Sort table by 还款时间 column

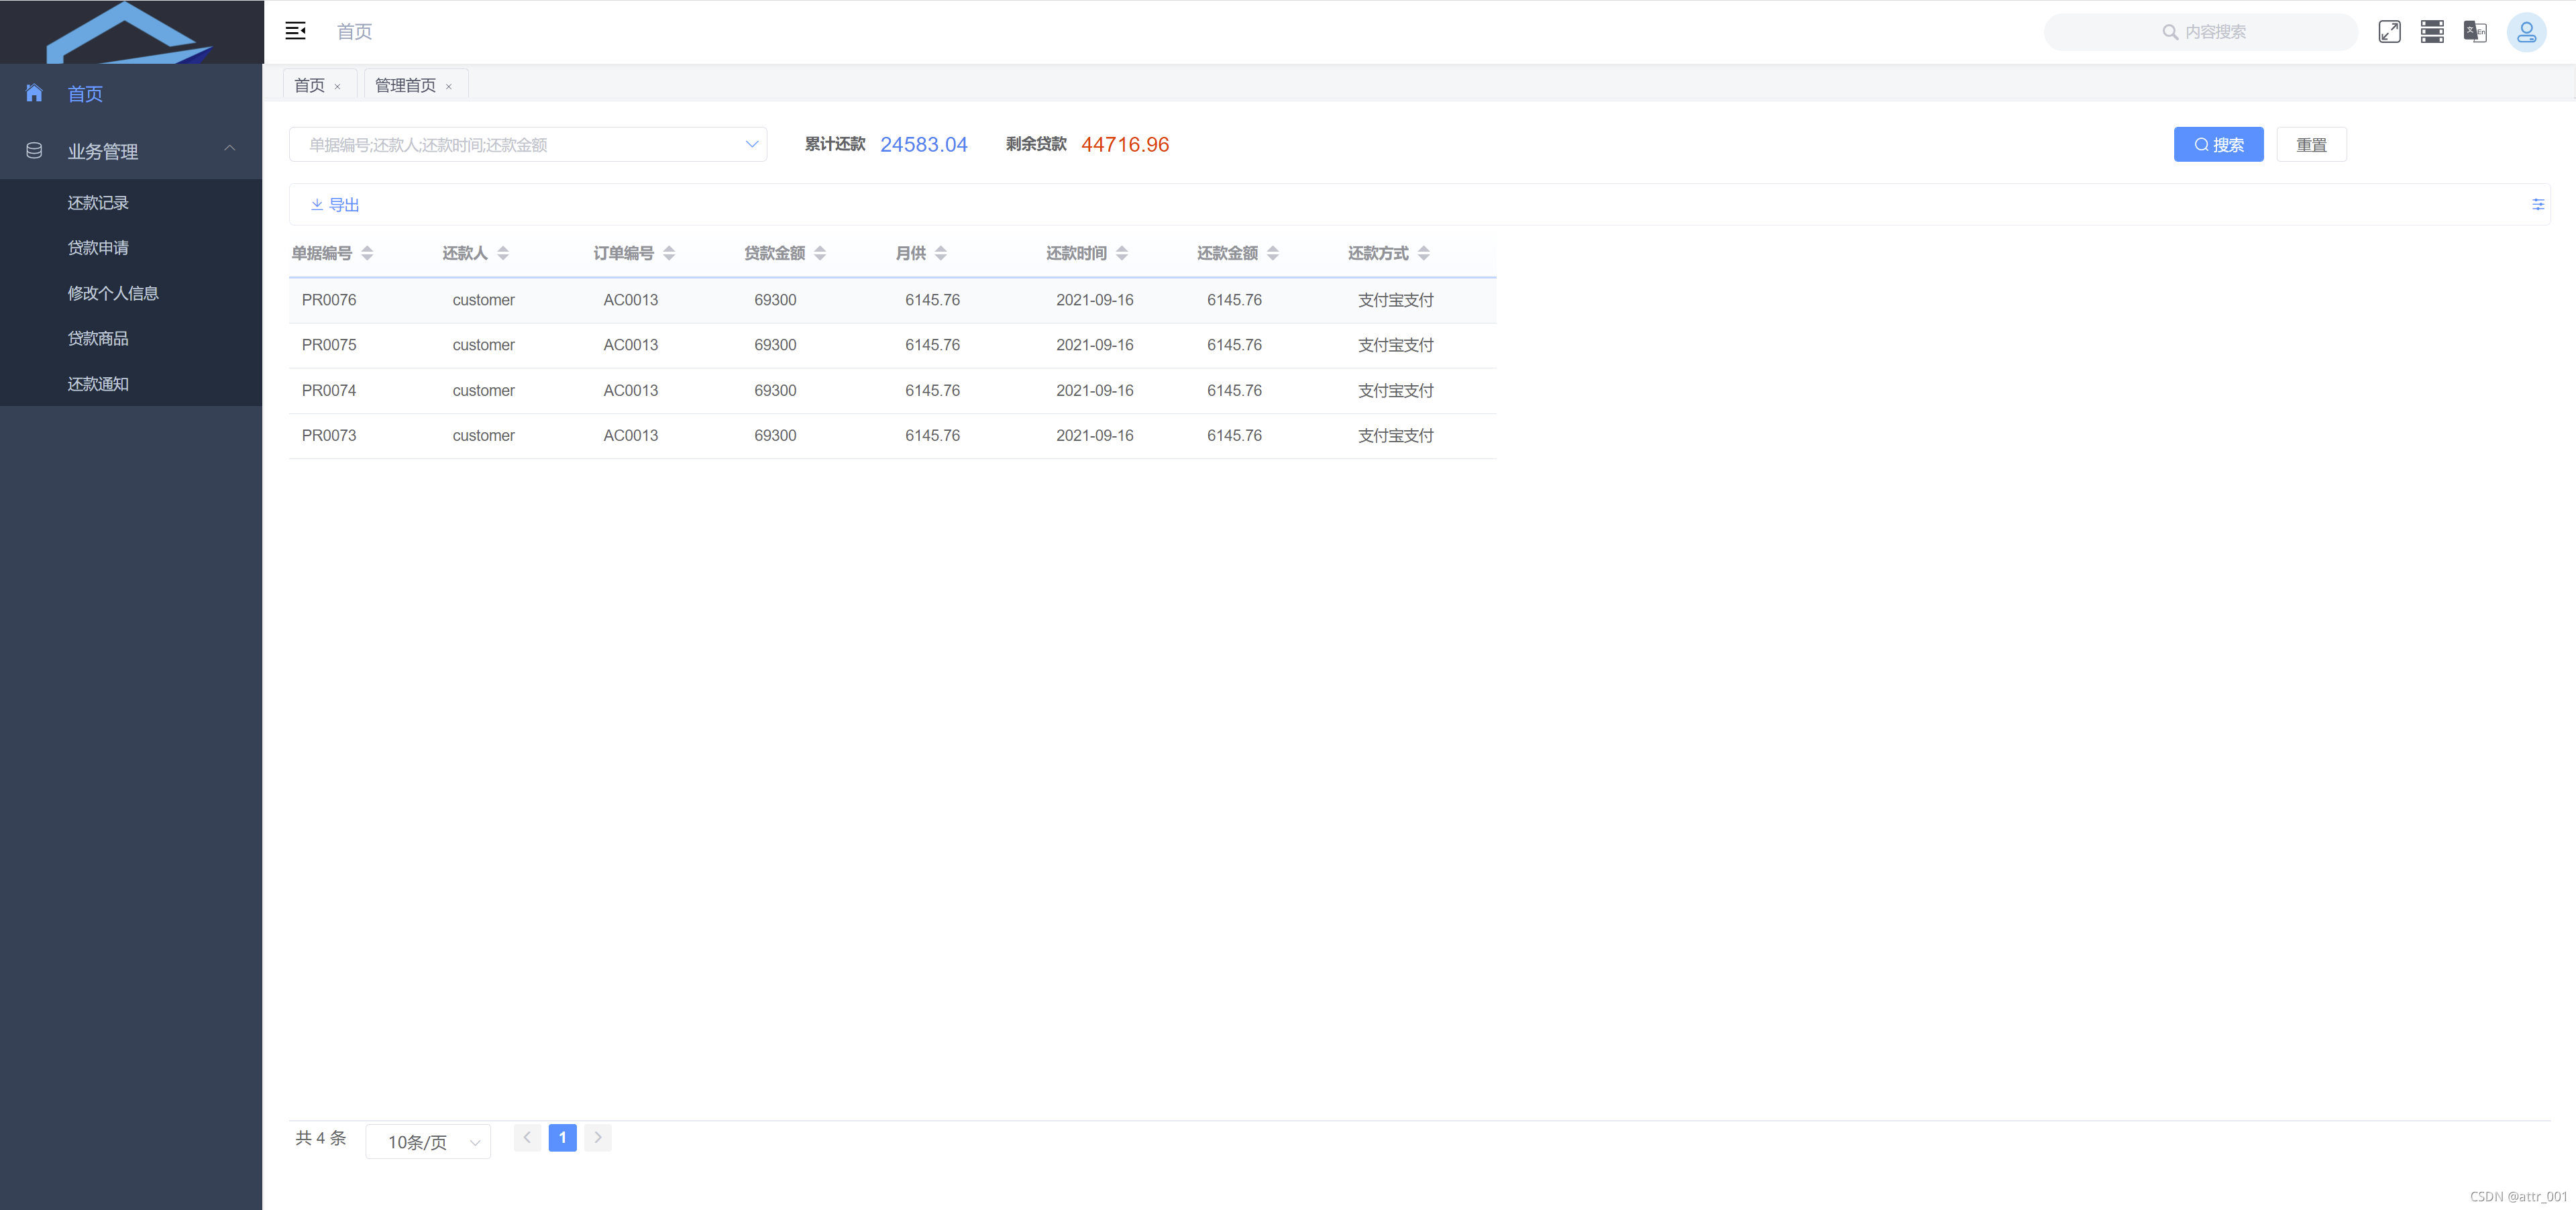tap(1122, 253)
